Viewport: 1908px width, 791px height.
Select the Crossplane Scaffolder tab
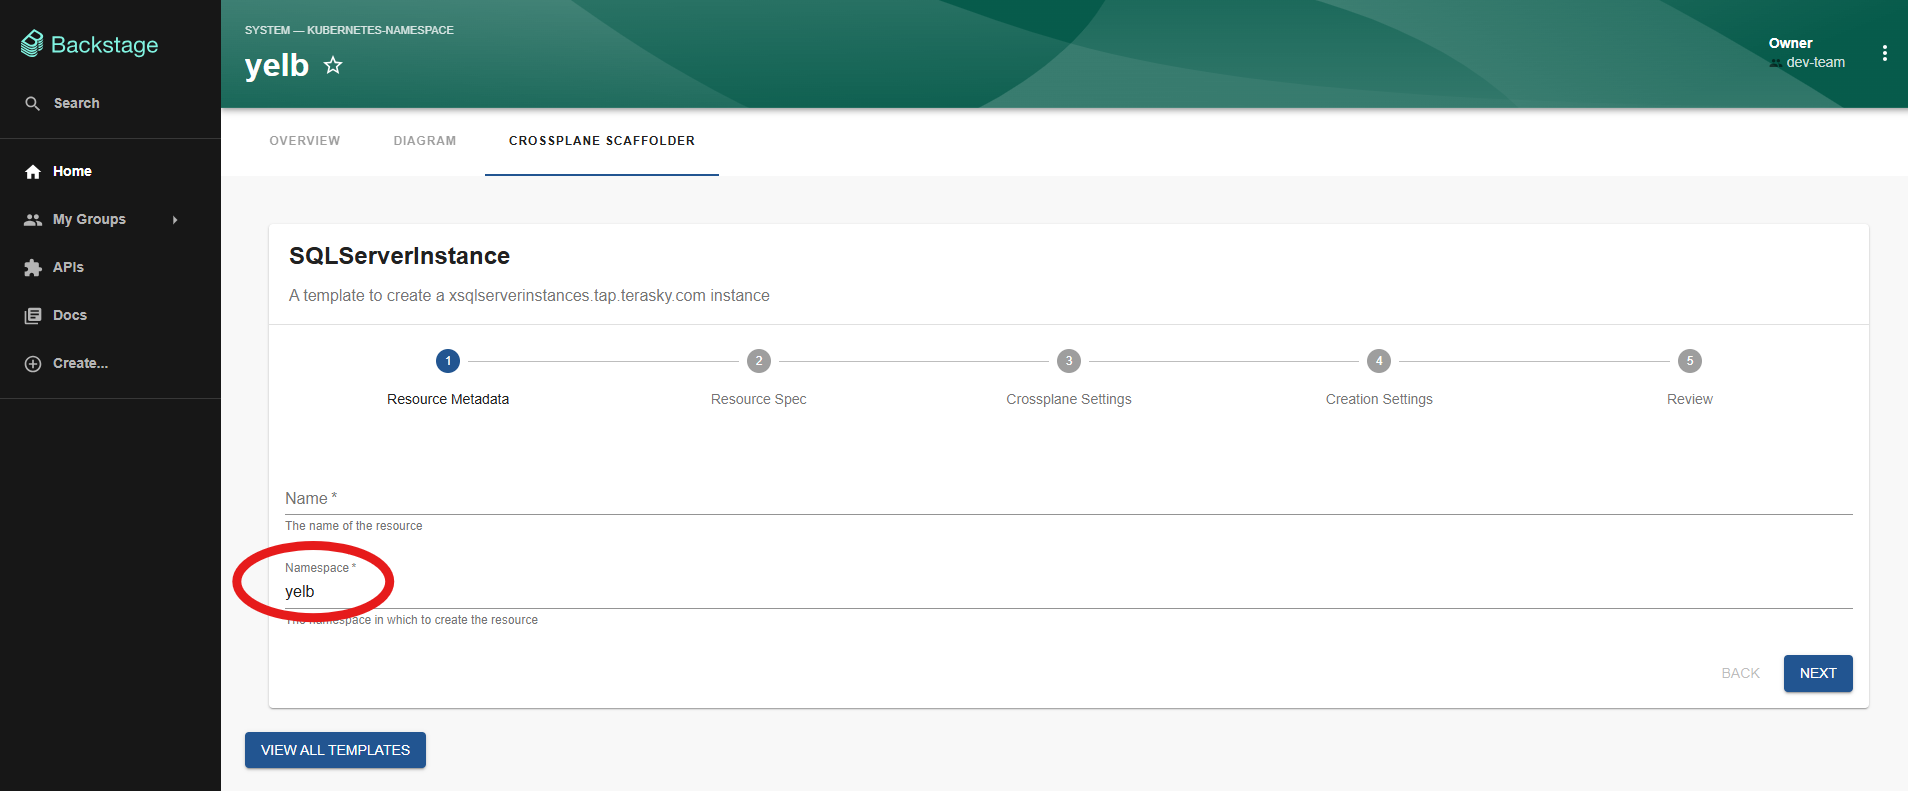pos(602,141)
